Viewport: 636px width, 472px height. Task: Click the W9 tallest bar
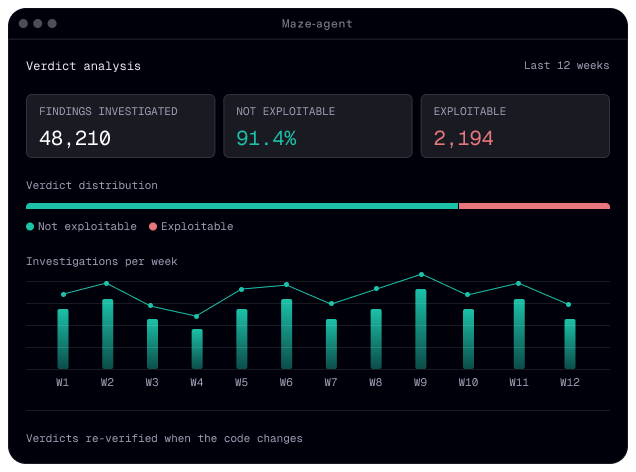(x=421, y=329)
